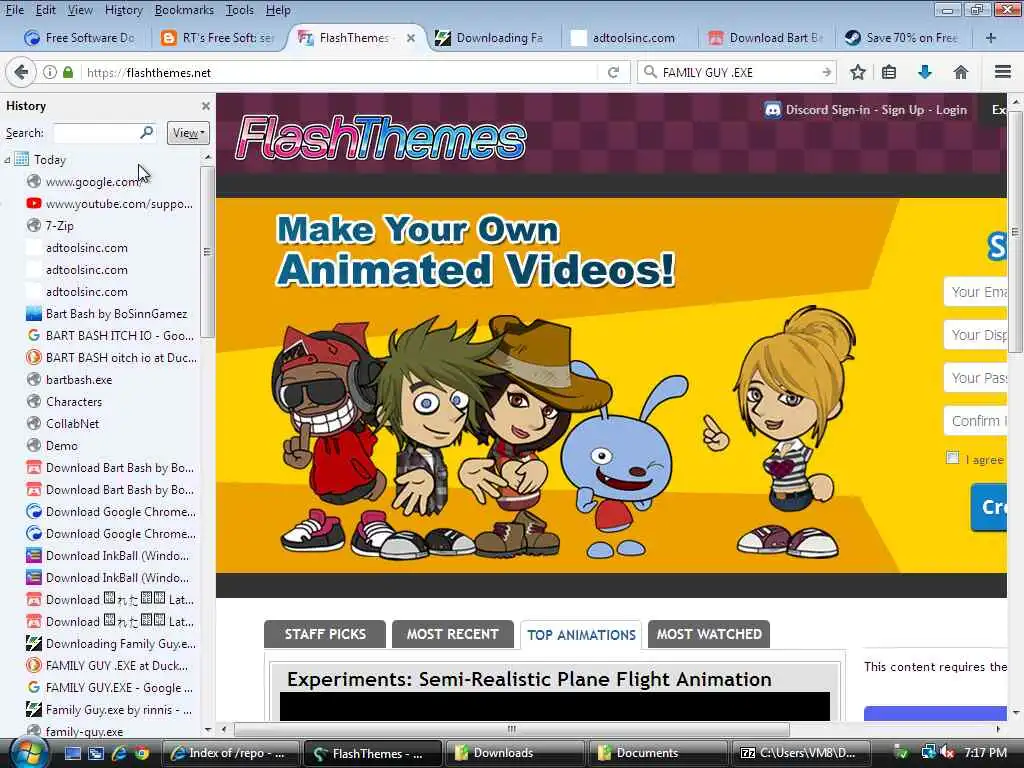
Task: Show bookmarks list icon in toolbar
Action: (889, 72)
